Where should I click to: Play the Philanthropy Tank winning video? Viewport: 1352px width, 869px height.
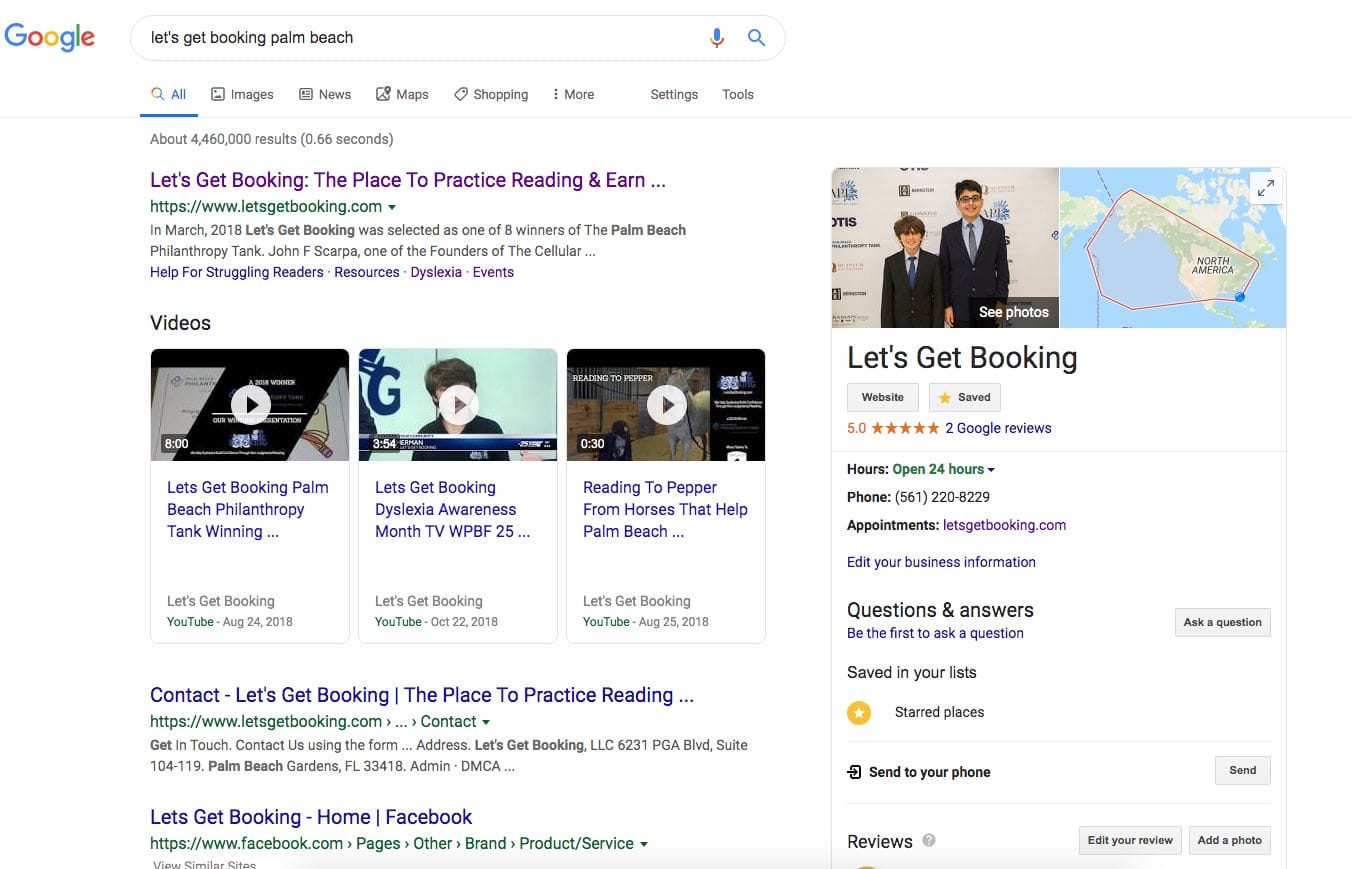click(250, 405)
